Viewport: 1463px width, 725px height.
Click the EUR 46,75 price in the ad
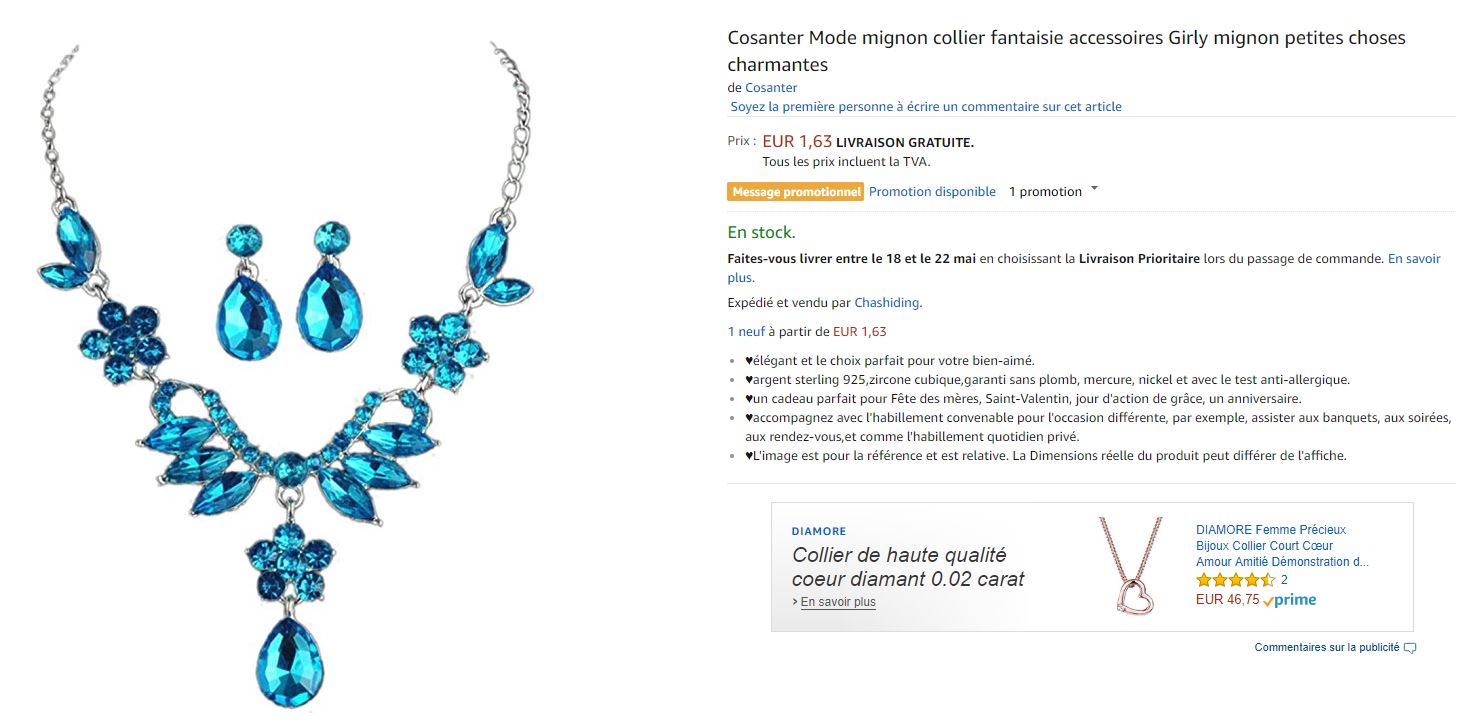(x=1227, y=600)
